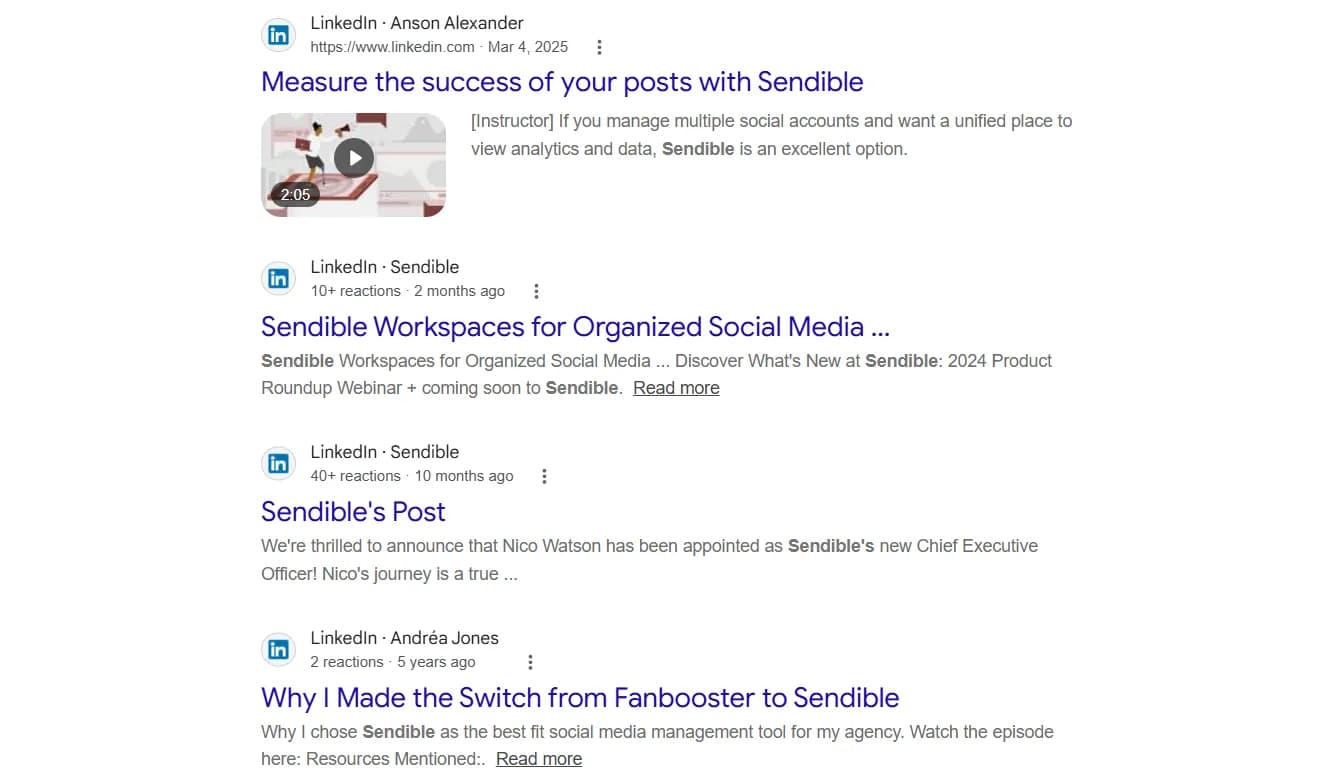Click 'LinkedIn · Anson Alexander' source label
The height and width of the screenshot is (774, 1330).
pyautogui.click(x=417, y=23)
